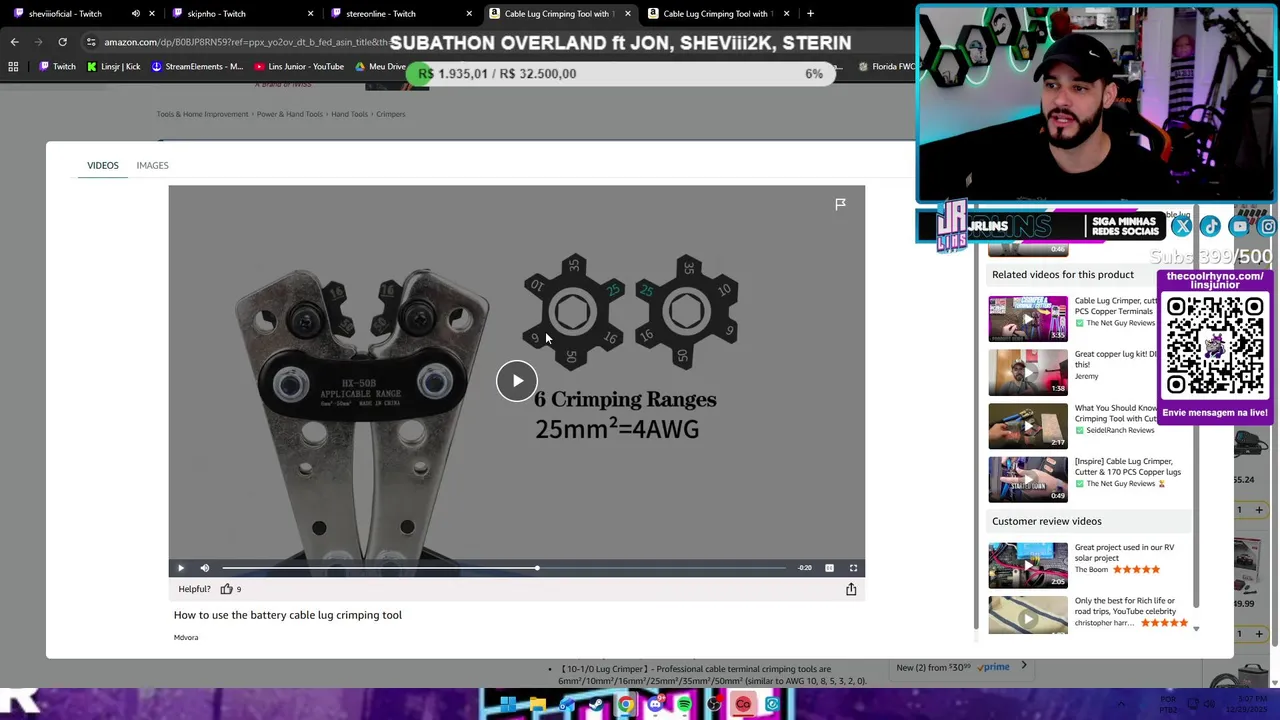Switch to the IMAGES tab

pos(152,165)
